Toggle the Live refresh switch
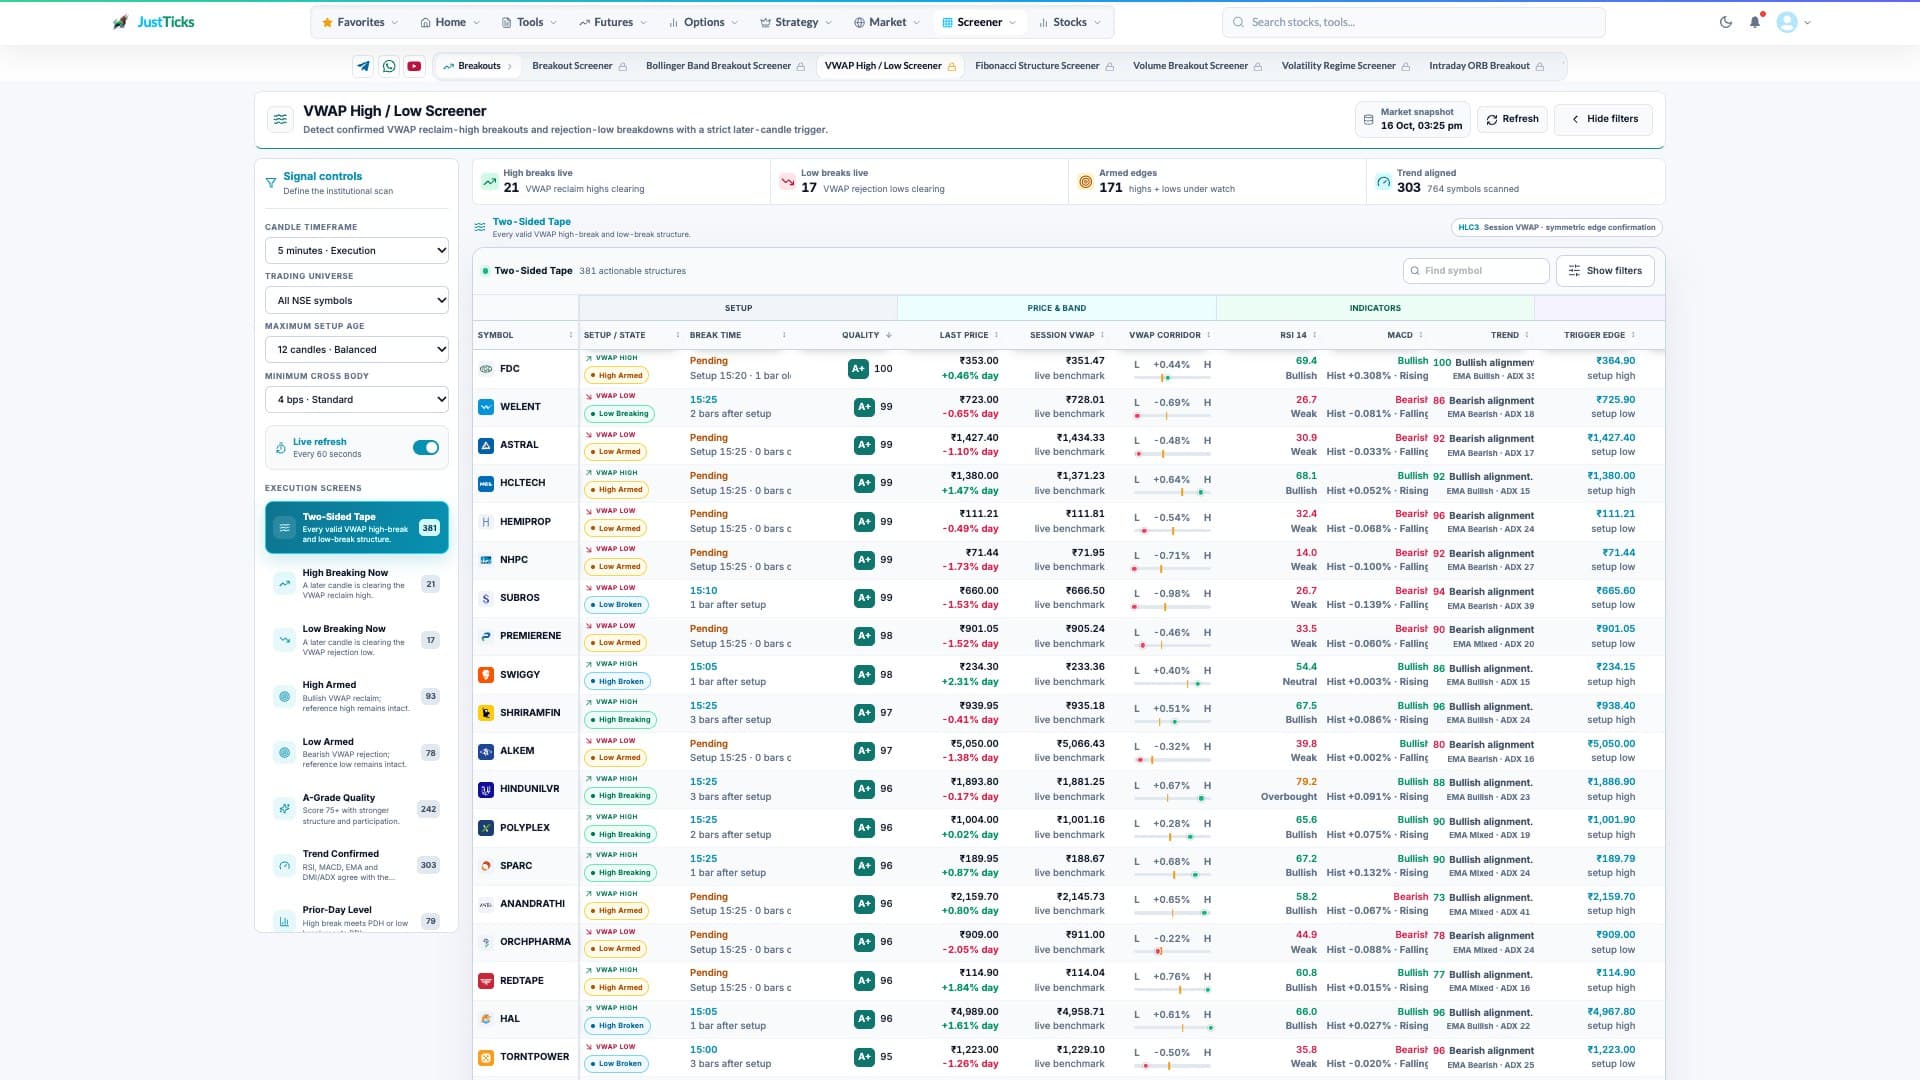 [x=426, y=448]
